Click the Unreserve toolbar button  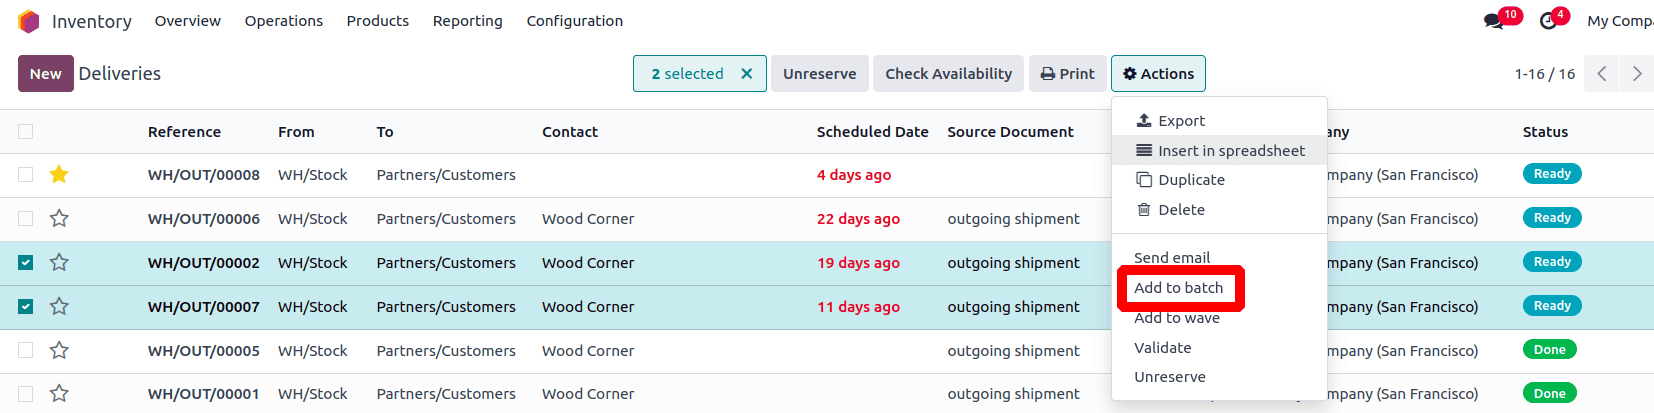pyautogui.click(x=819, y=74)
